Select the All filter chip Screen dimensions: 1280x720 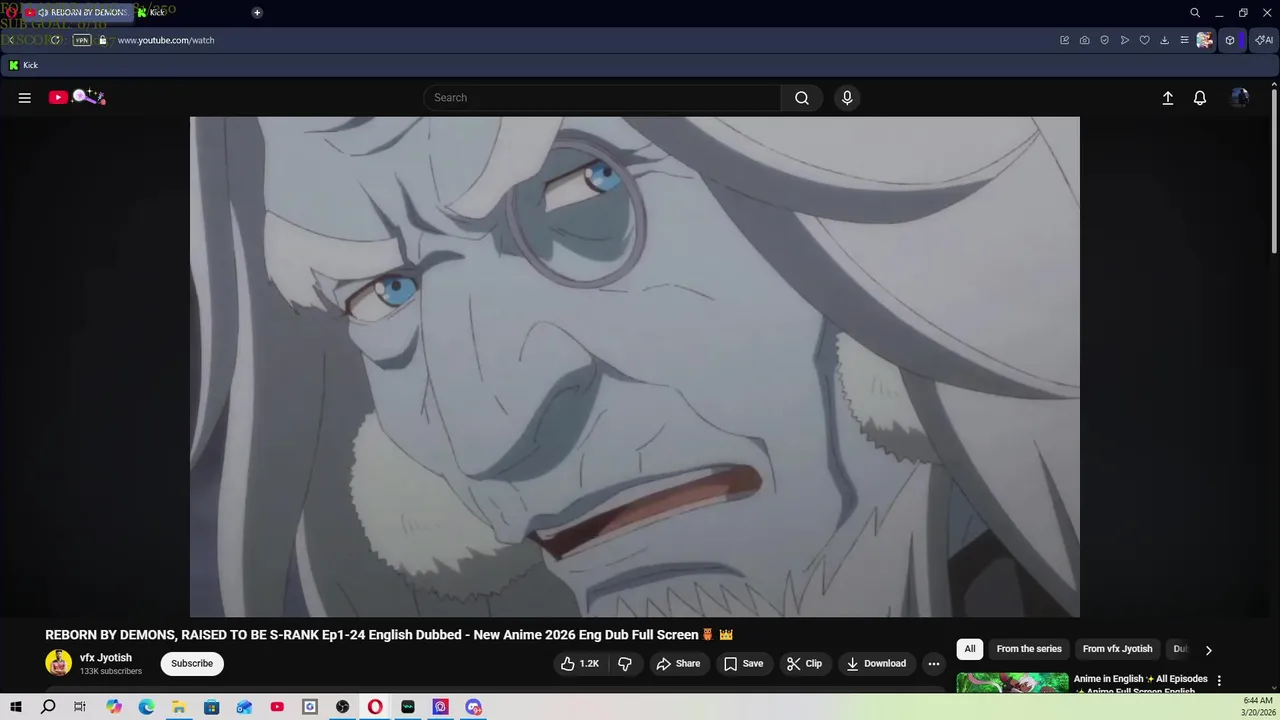(970, 649)
